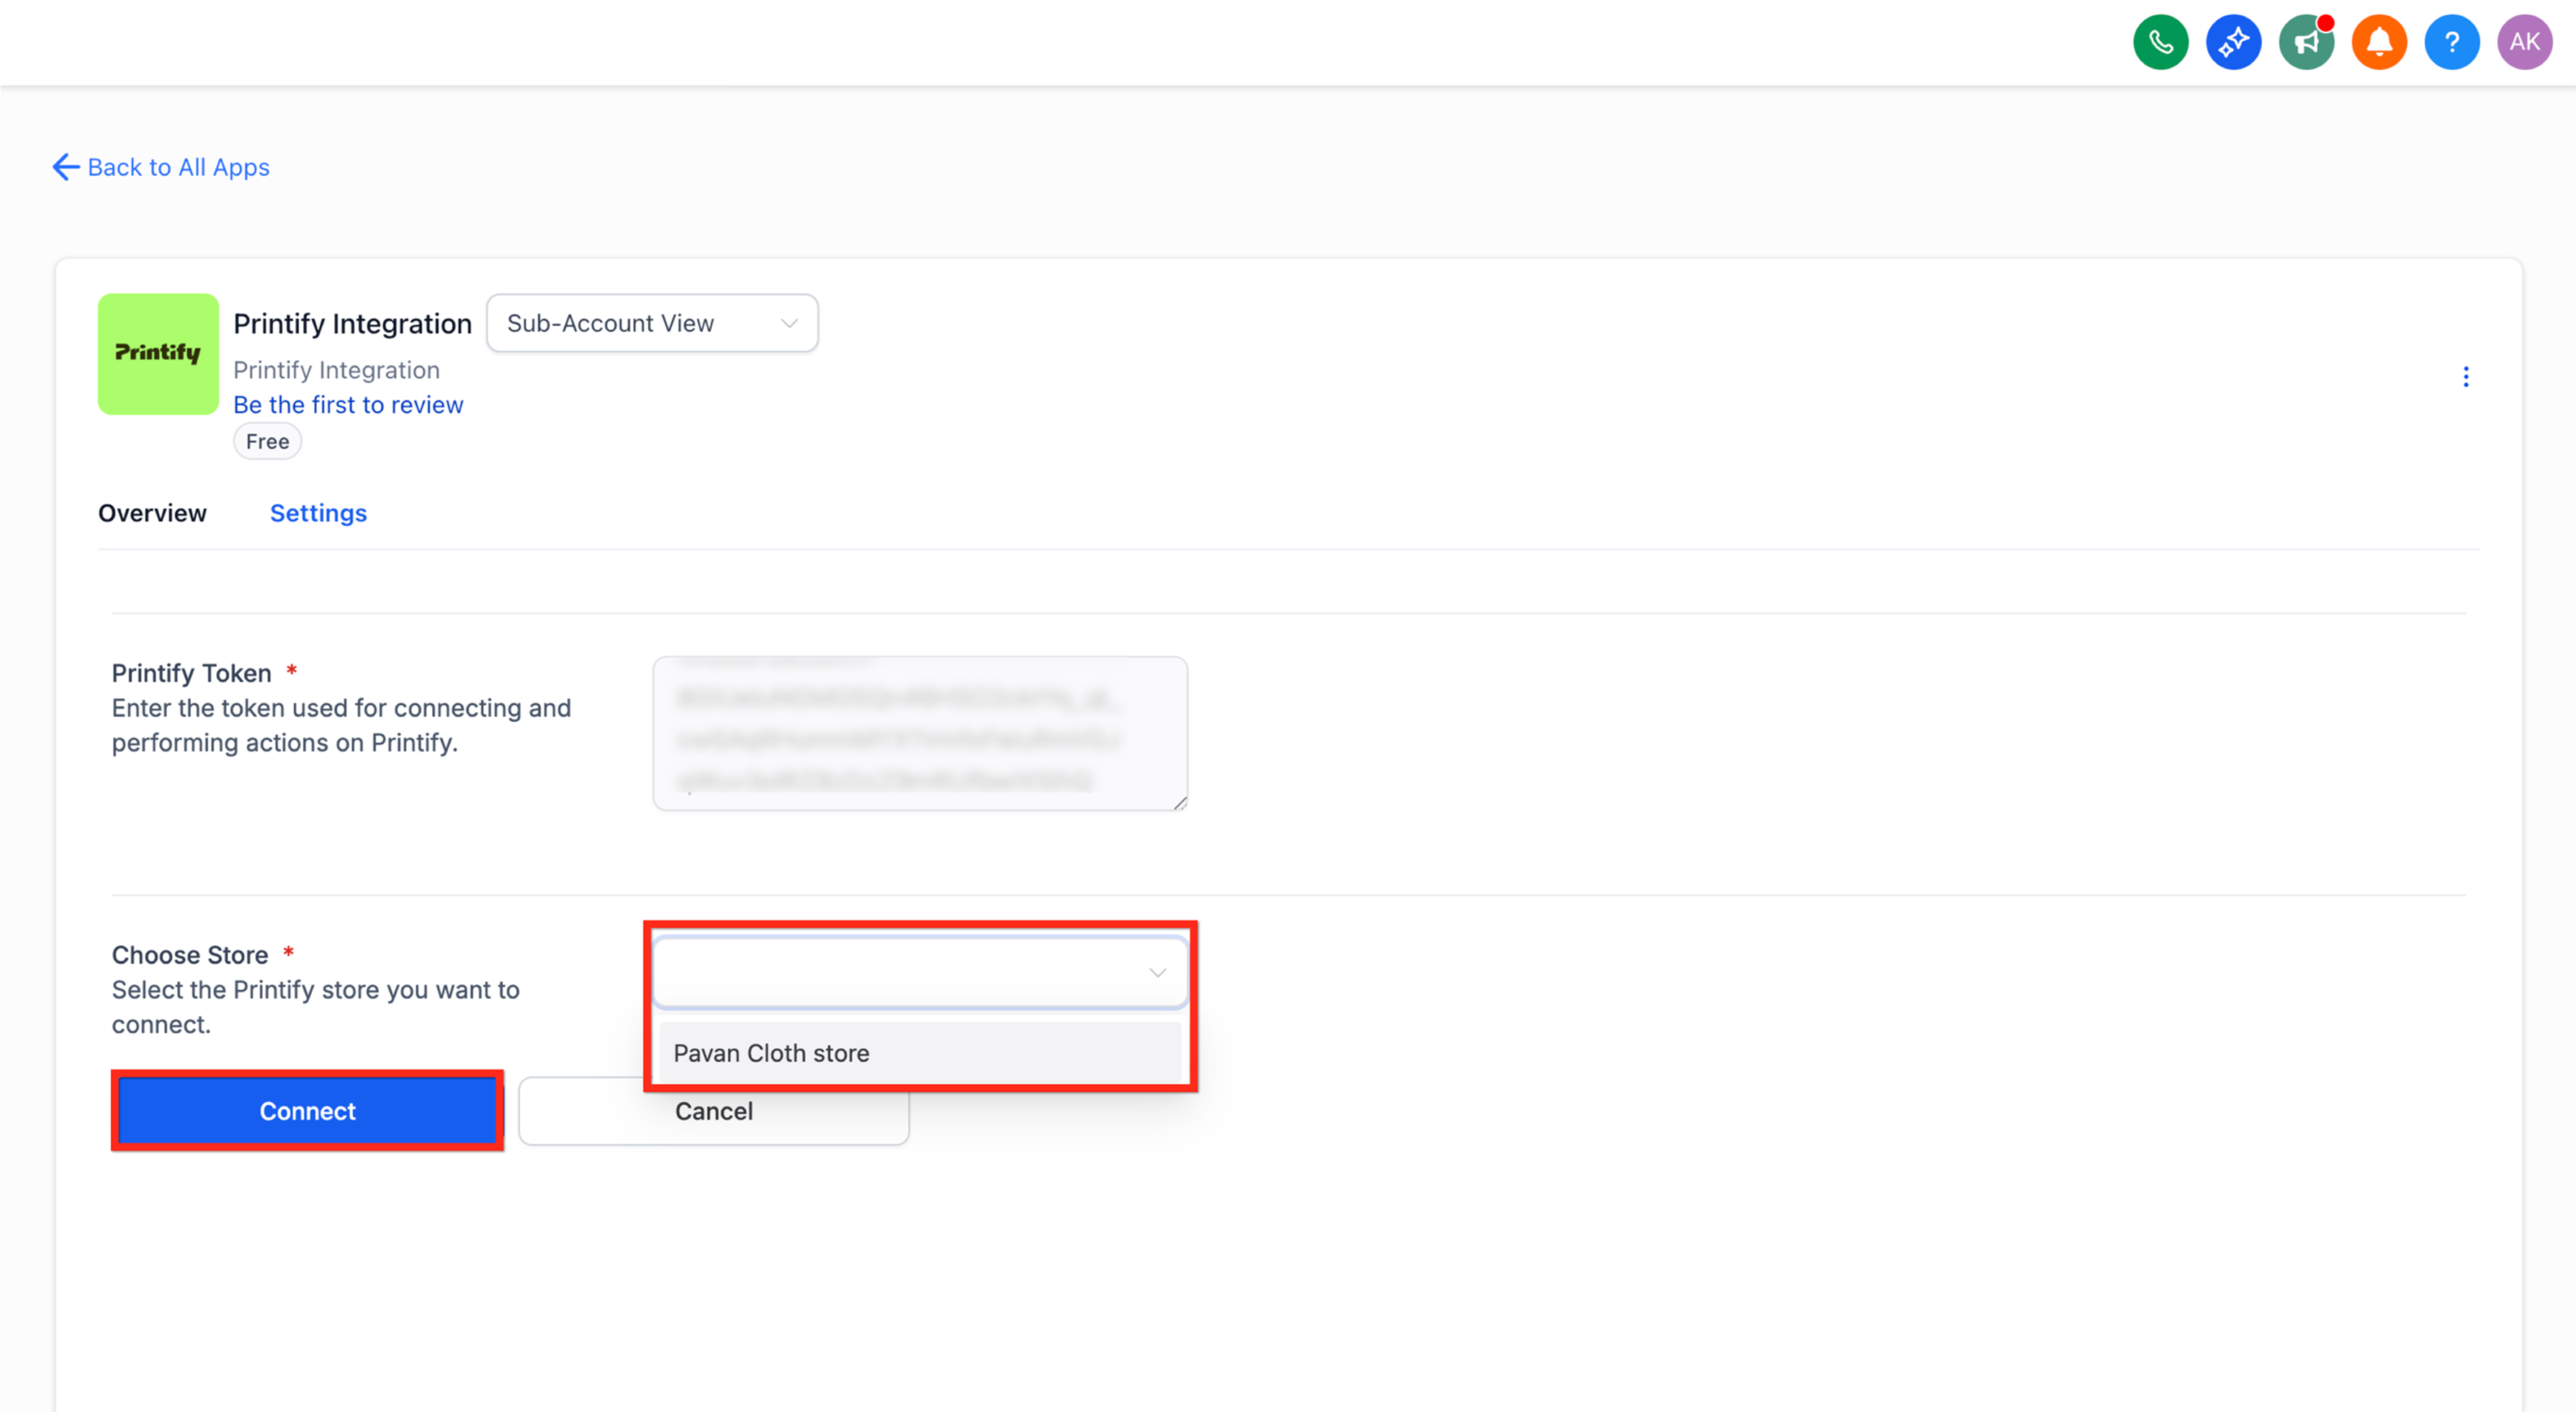Viewport: 2576px width, 1412px height.
Task: Focus the Printify Token text area
Action: [920, 733]
